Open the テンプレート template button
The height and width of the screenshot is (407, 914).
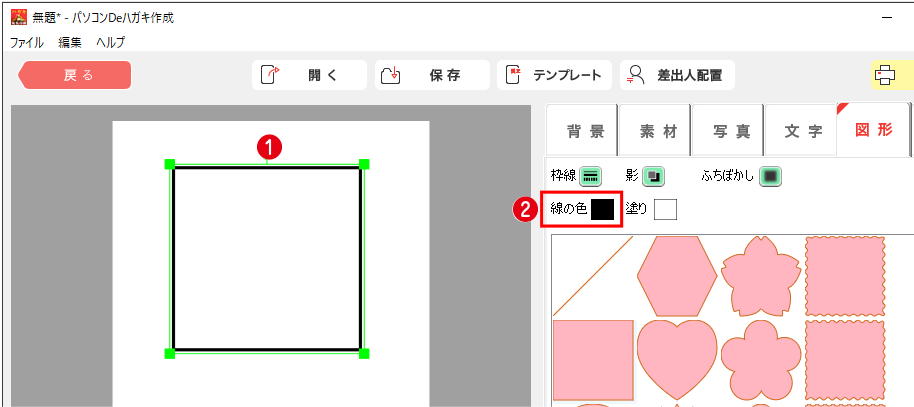pyautogui.click(x=554, y=75)
